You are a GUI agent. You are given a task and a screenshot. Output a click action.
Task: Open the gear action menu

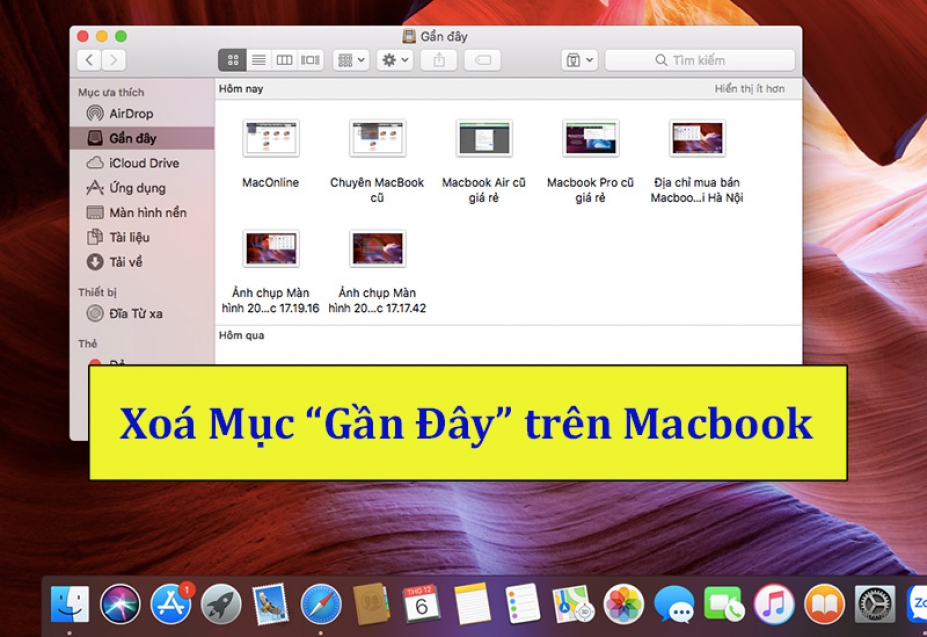395,60
